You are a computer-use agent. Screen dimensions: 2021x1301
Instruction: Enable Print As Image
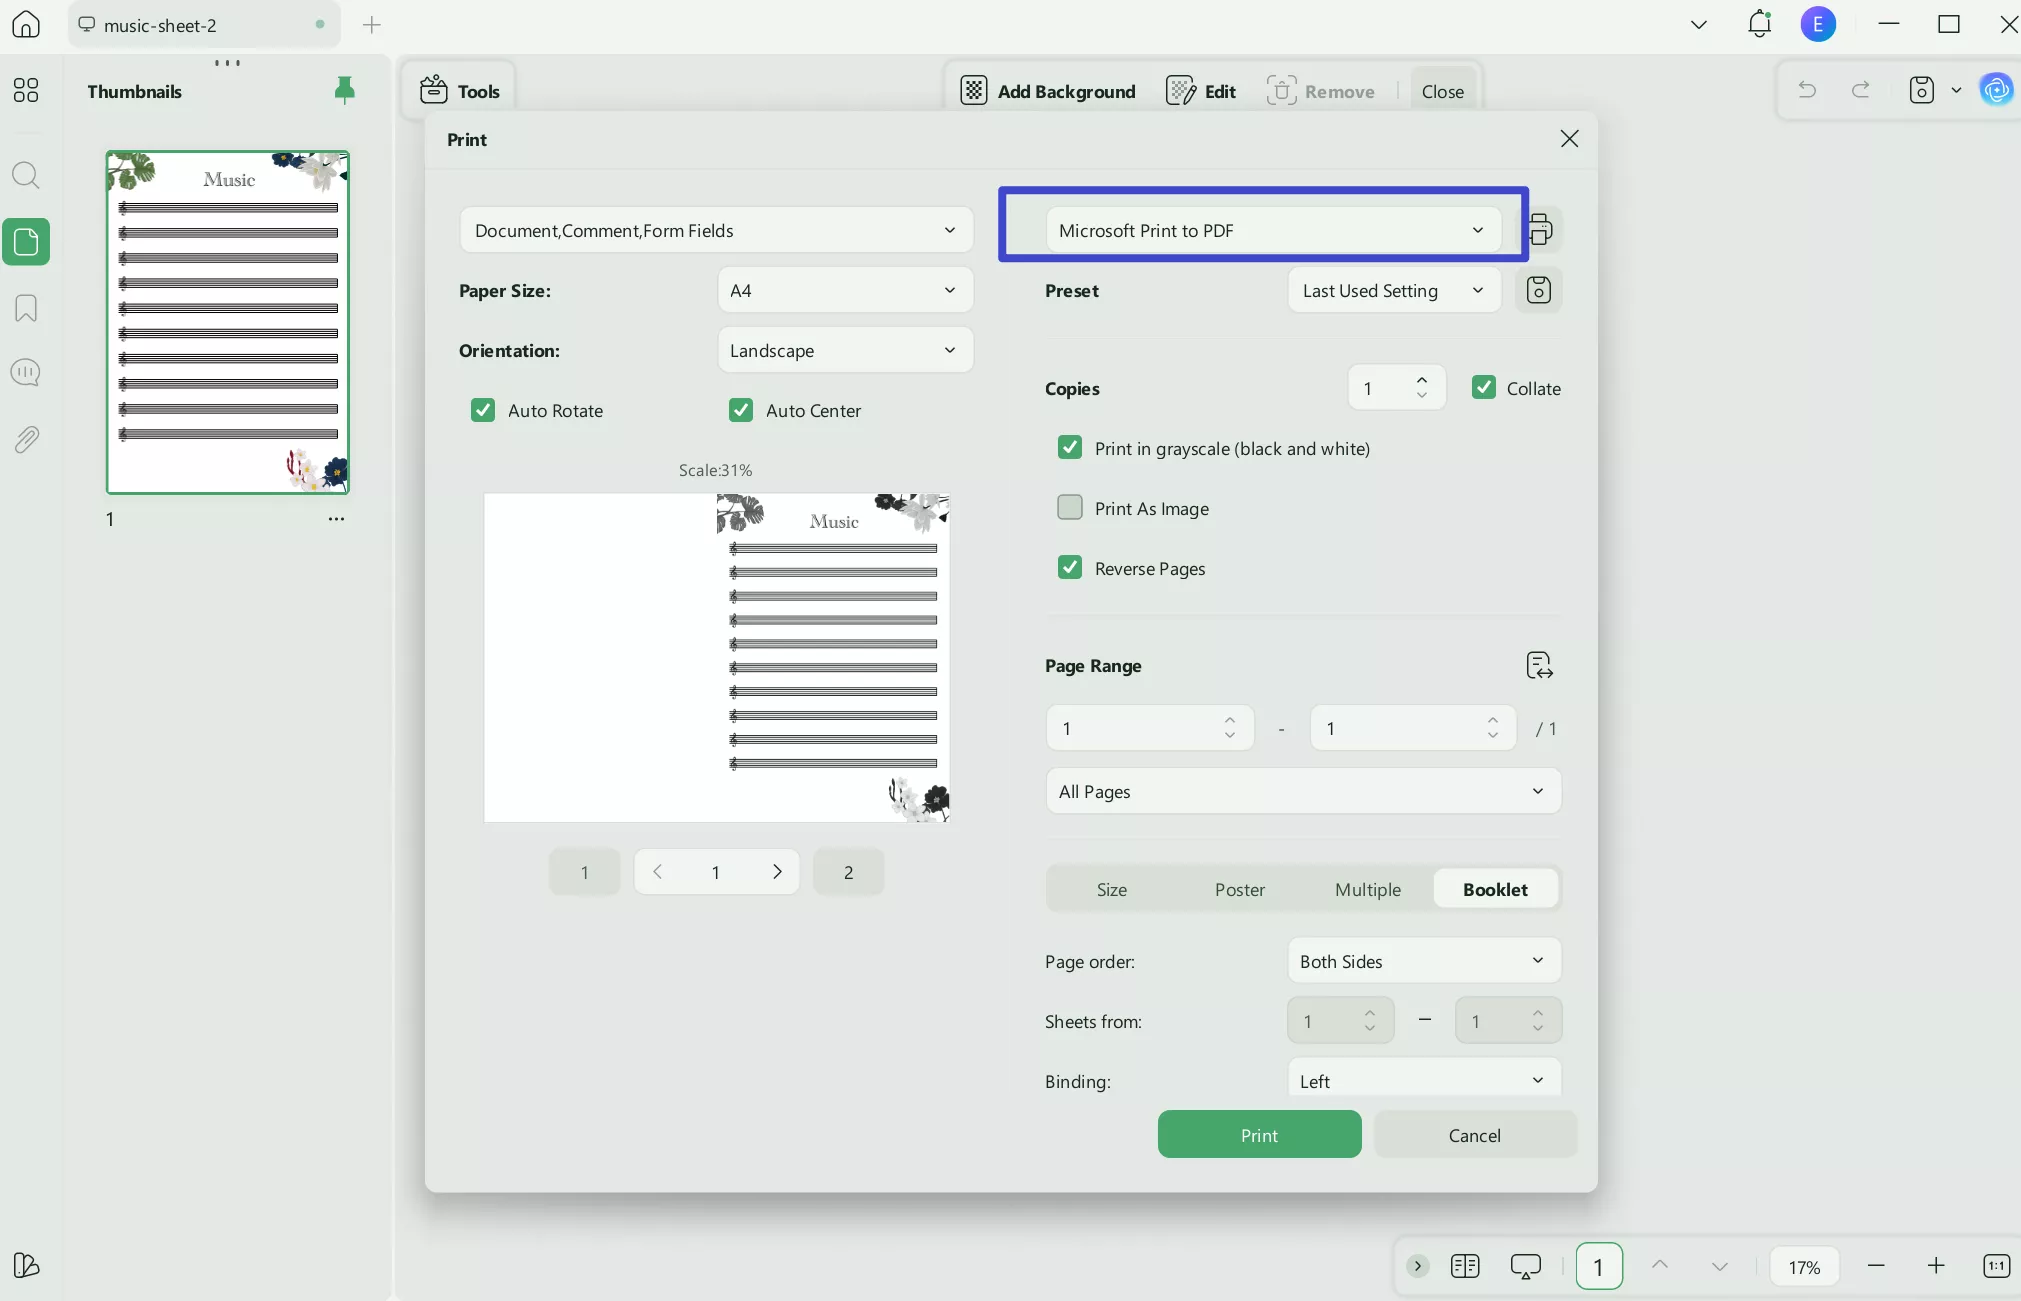click(1070, 507)
